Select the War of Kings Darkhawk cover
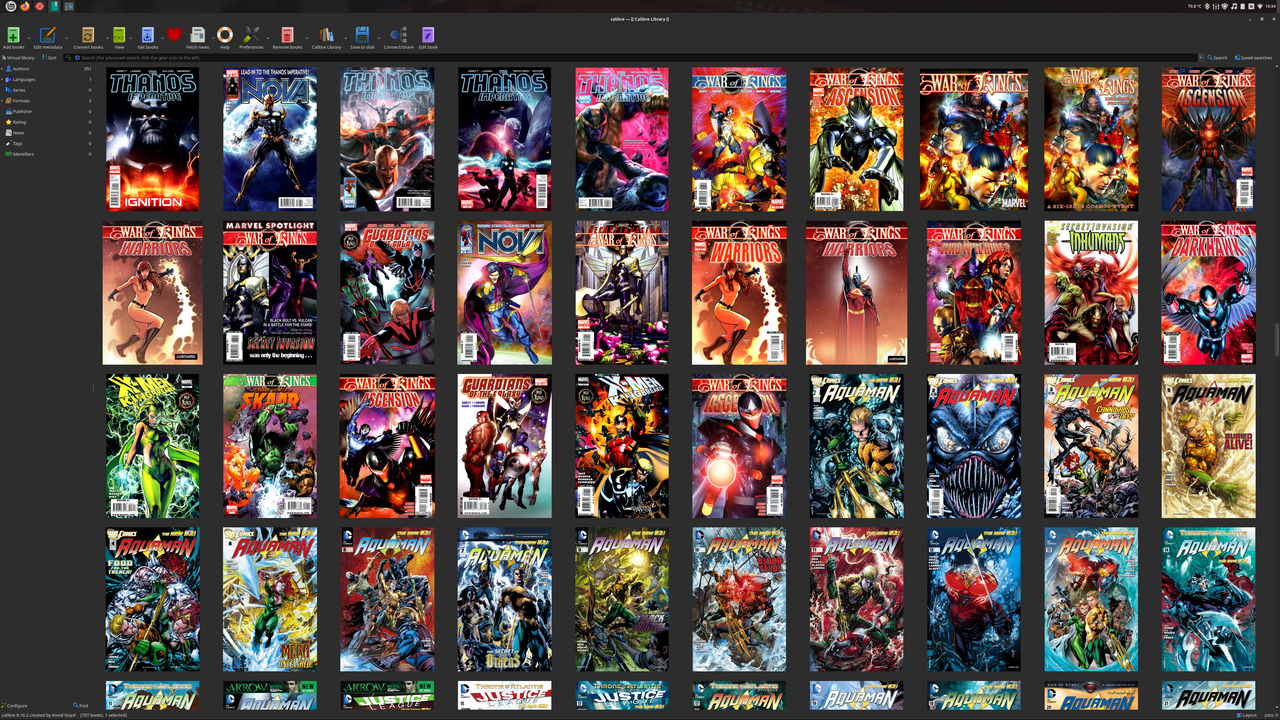 point(1208,293)
